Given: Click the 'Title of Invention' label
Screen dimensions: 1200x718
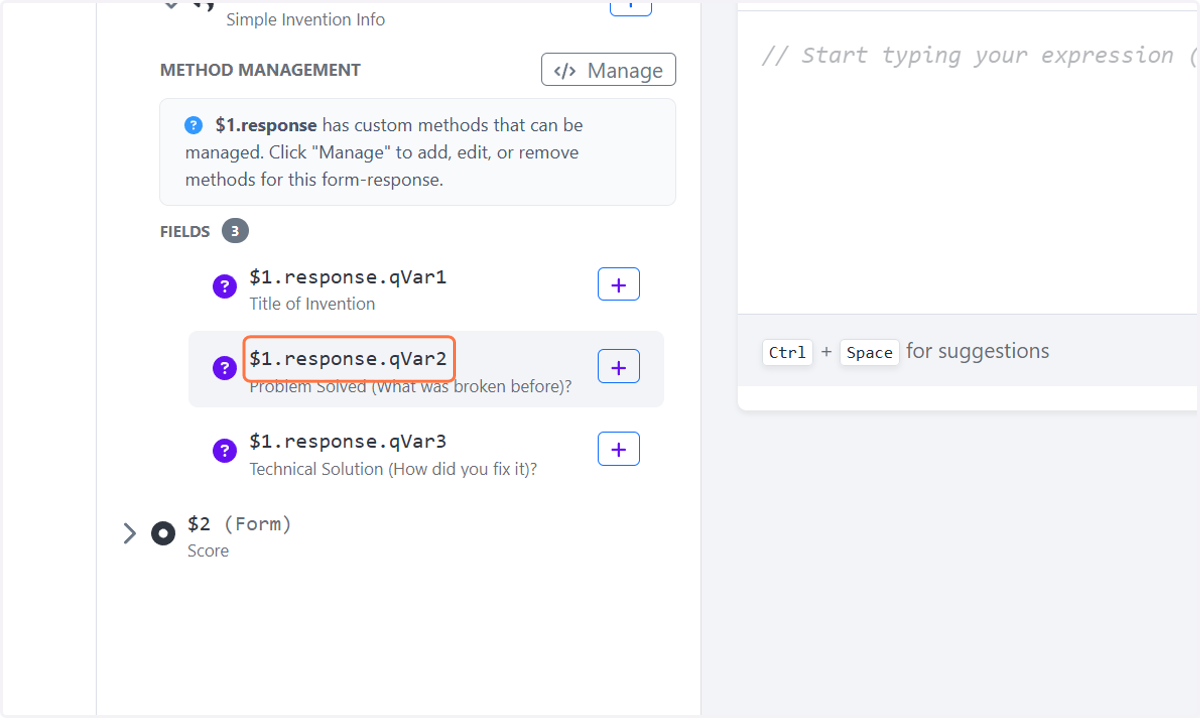Looking at the screenshot, I should coord(312,304).
